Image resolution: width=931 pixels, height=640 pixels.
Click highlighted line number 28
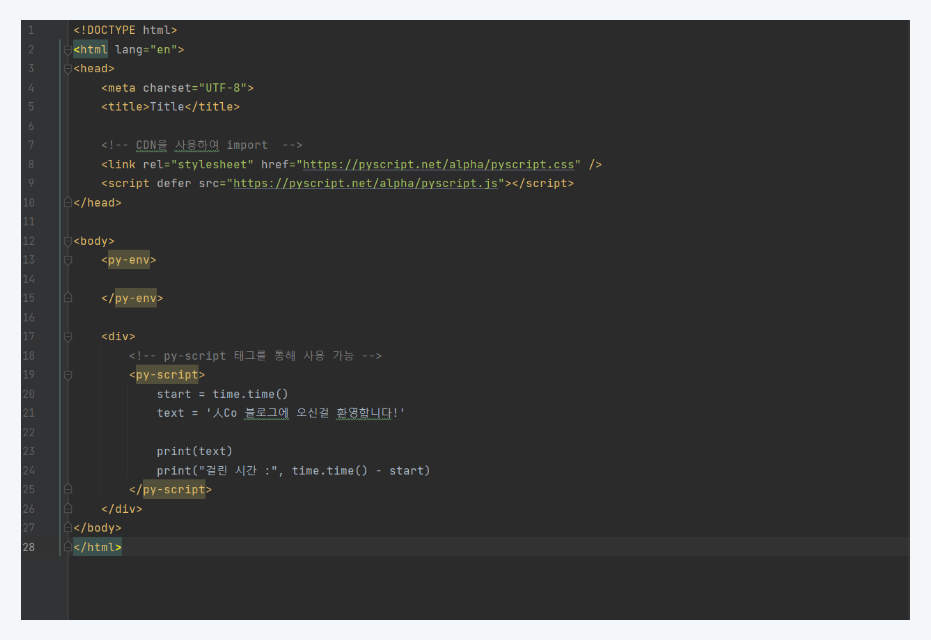coord(28,547)
